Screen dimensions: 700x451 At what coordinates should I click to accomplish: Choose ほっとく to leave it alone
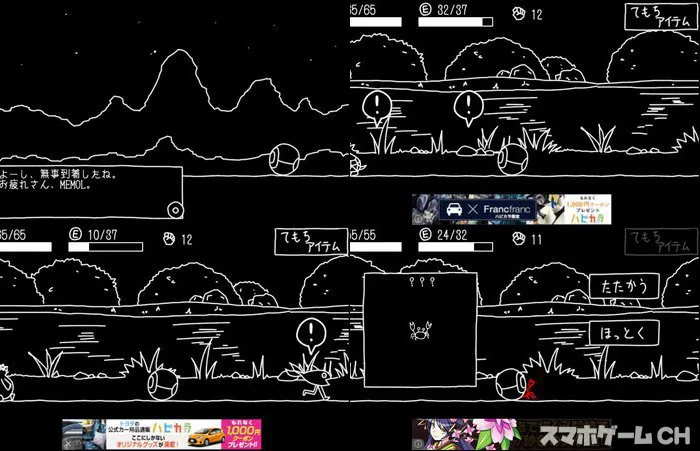[x=624, y=333]
